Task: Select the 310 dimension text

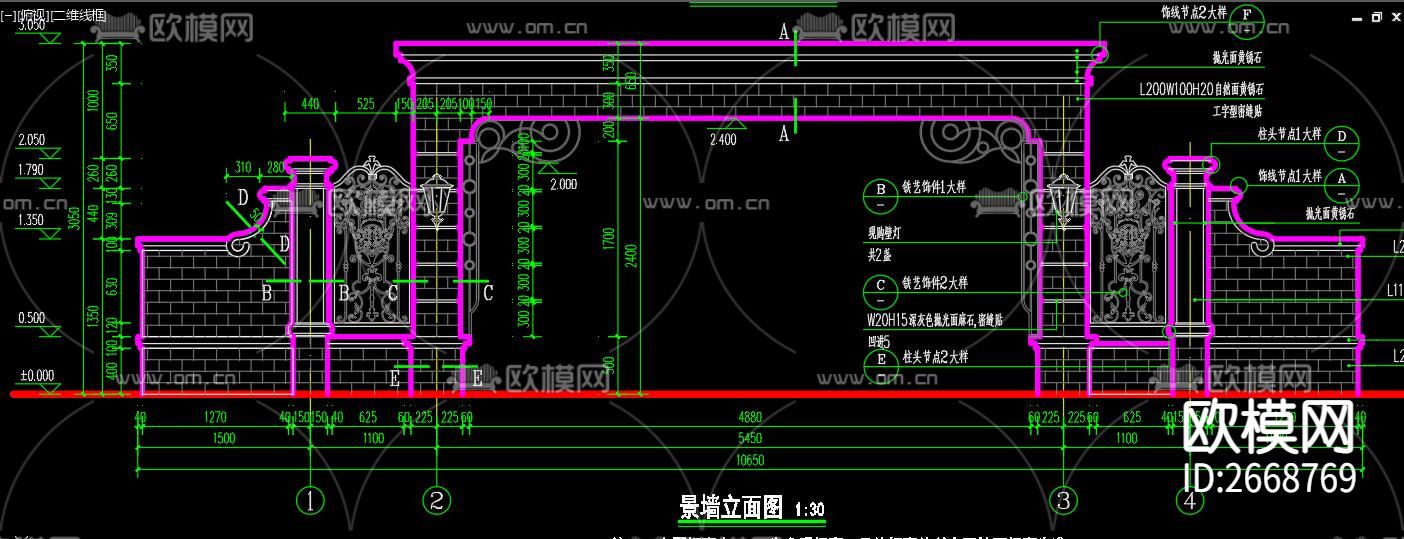Action: point(243,167)
